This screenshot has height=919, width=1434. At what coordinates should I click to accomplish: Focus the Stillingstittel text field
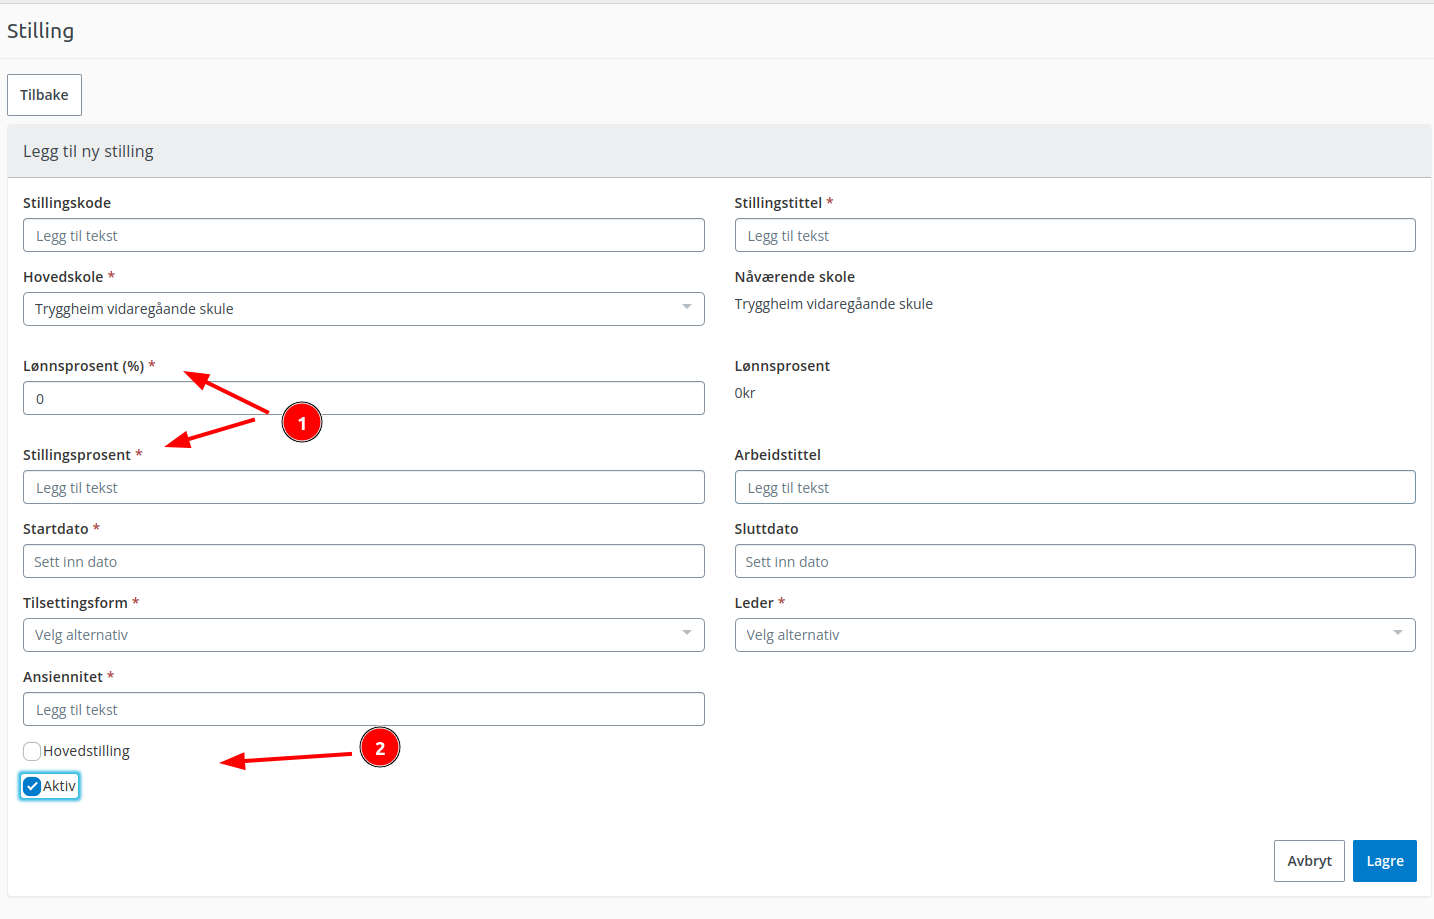point(1075,235)
